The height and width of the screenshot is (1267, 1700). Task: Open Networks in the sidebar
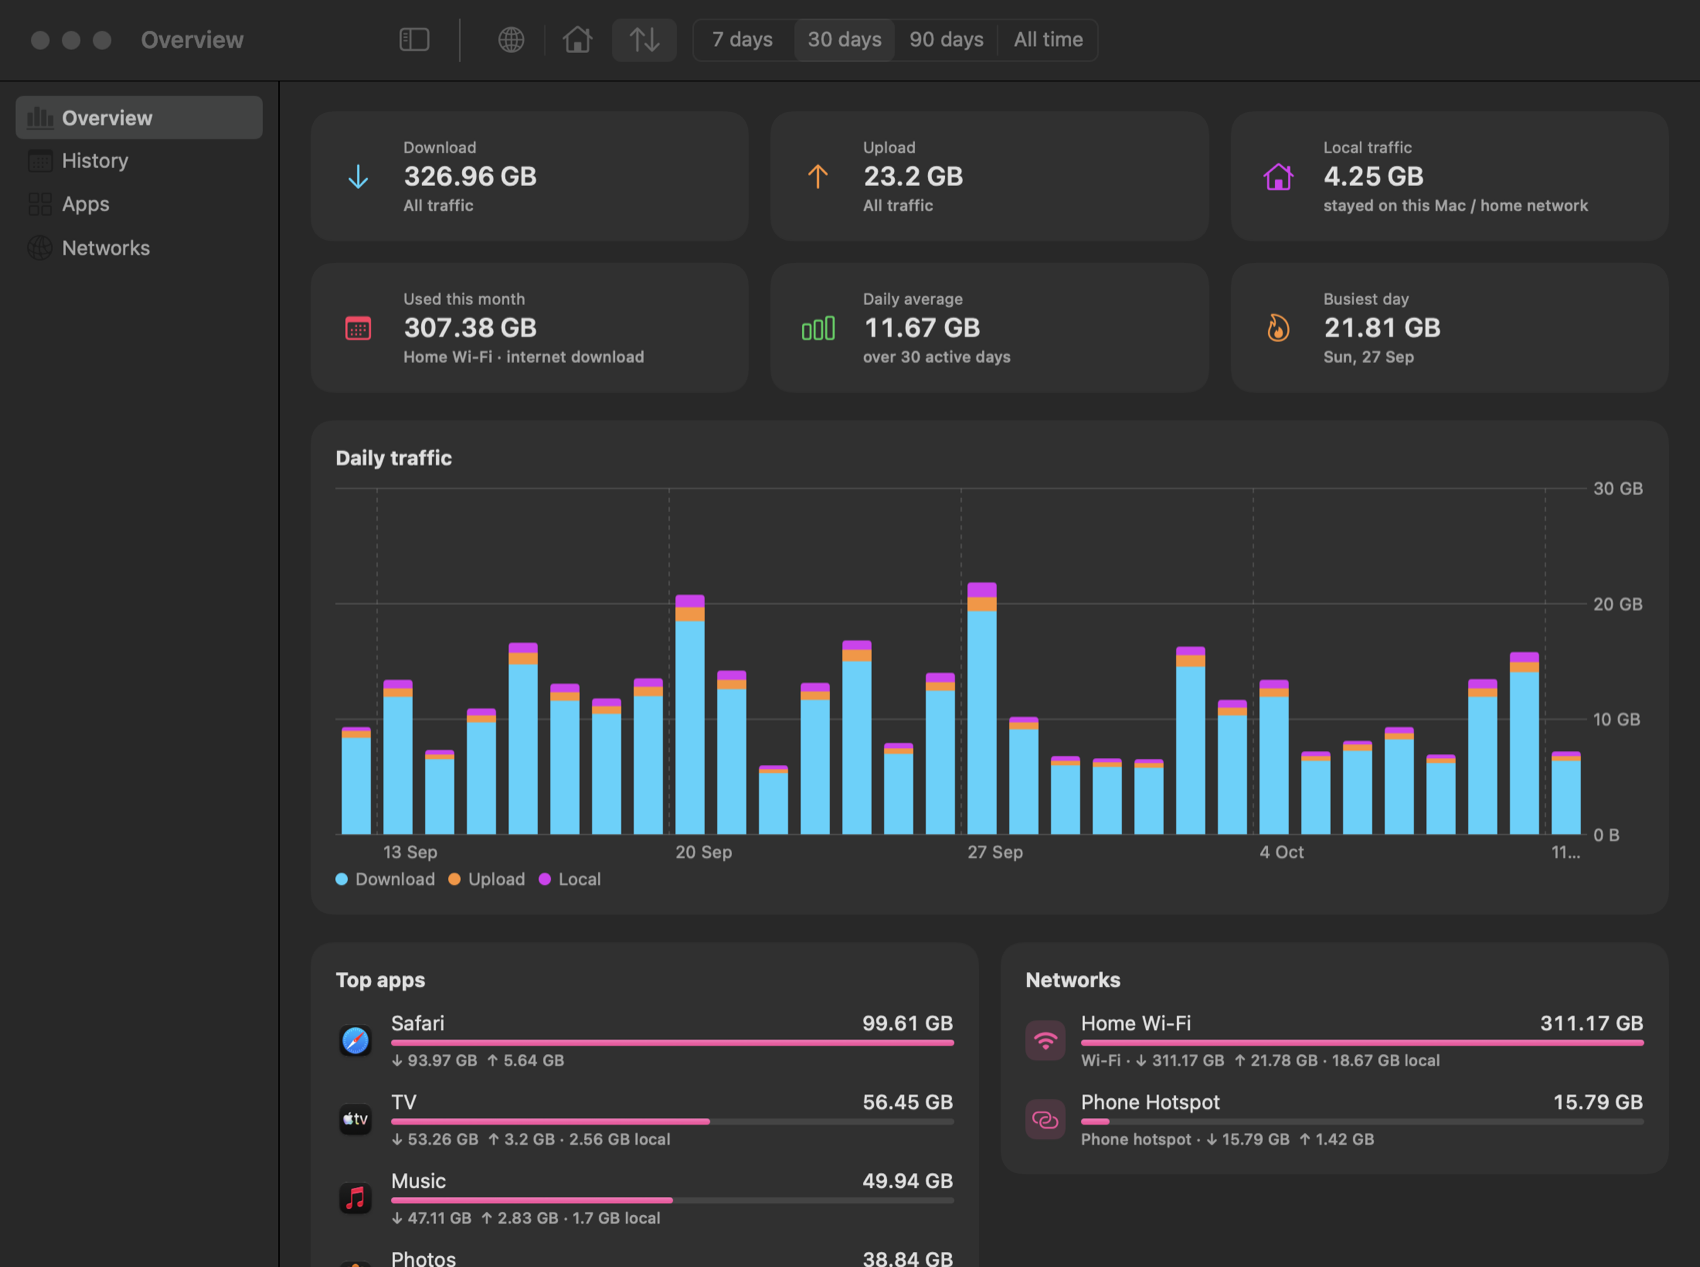coord(139,248)
